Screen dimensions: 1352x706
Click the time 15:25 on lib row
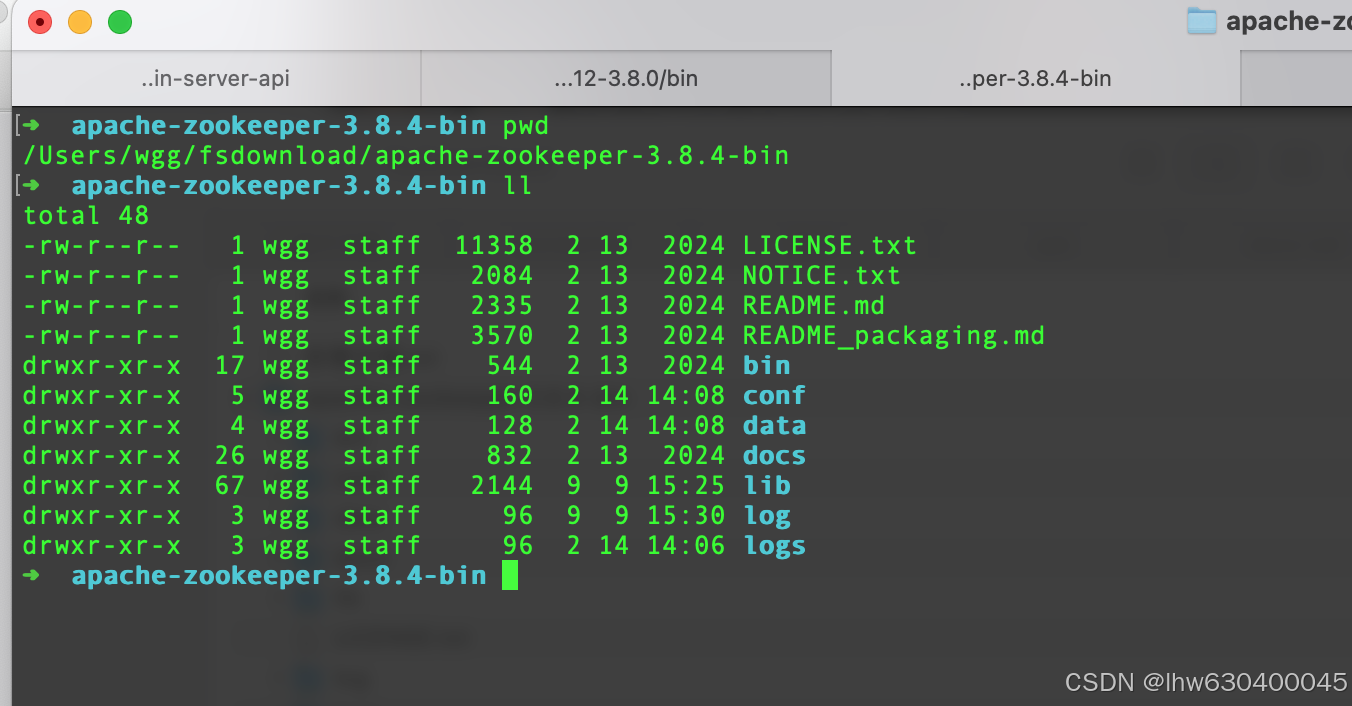685,486
